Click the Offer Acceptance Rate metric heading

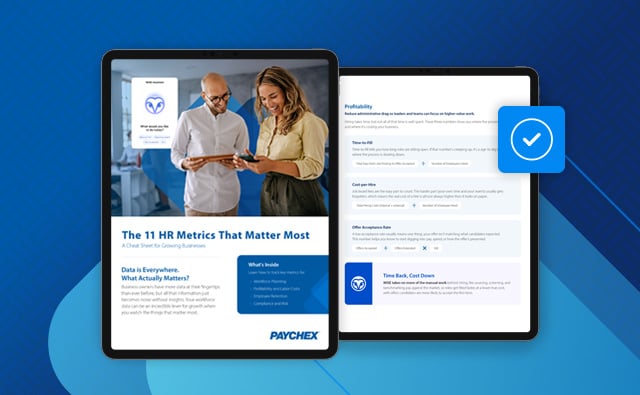[371, 227]
